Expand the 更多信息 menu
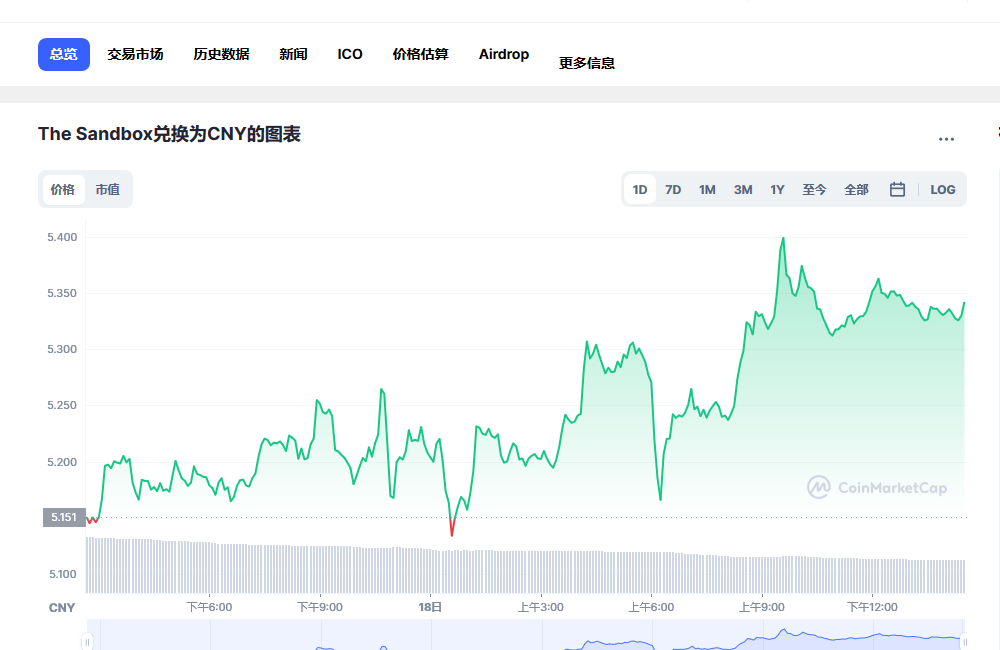 (587, 63)
